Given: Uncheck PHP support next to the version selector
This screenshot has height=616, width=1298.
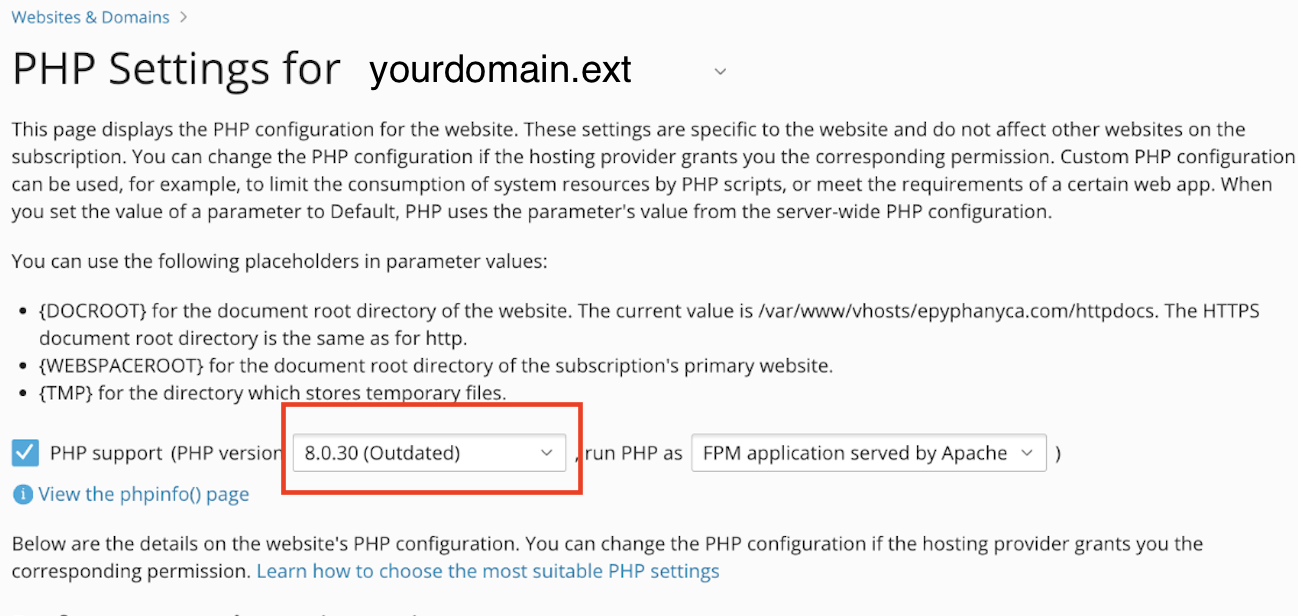Looking at the screenshot, I should click(24, 452).
